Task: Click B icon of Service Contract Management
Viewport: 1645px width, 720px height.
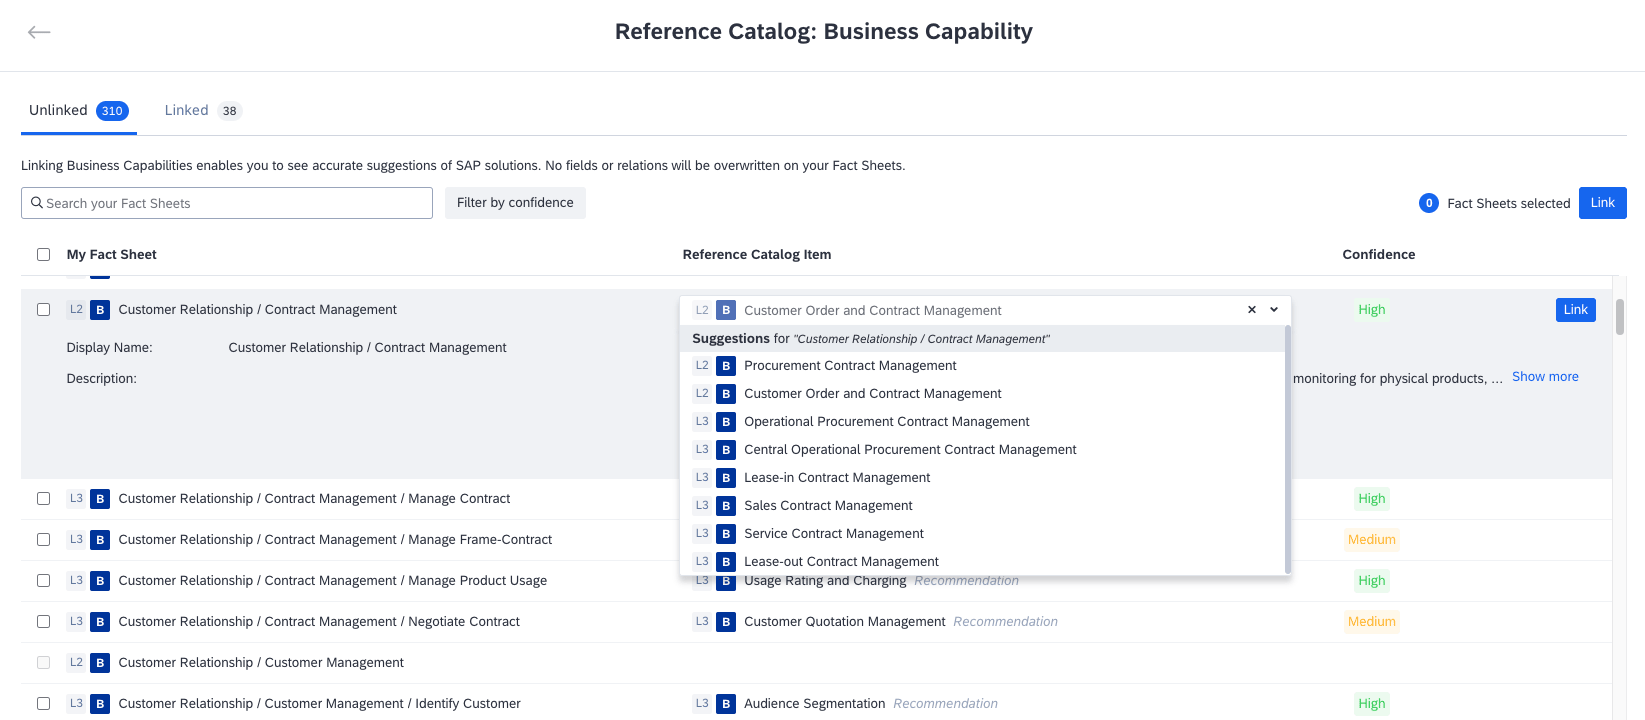Action: [726, 534]
